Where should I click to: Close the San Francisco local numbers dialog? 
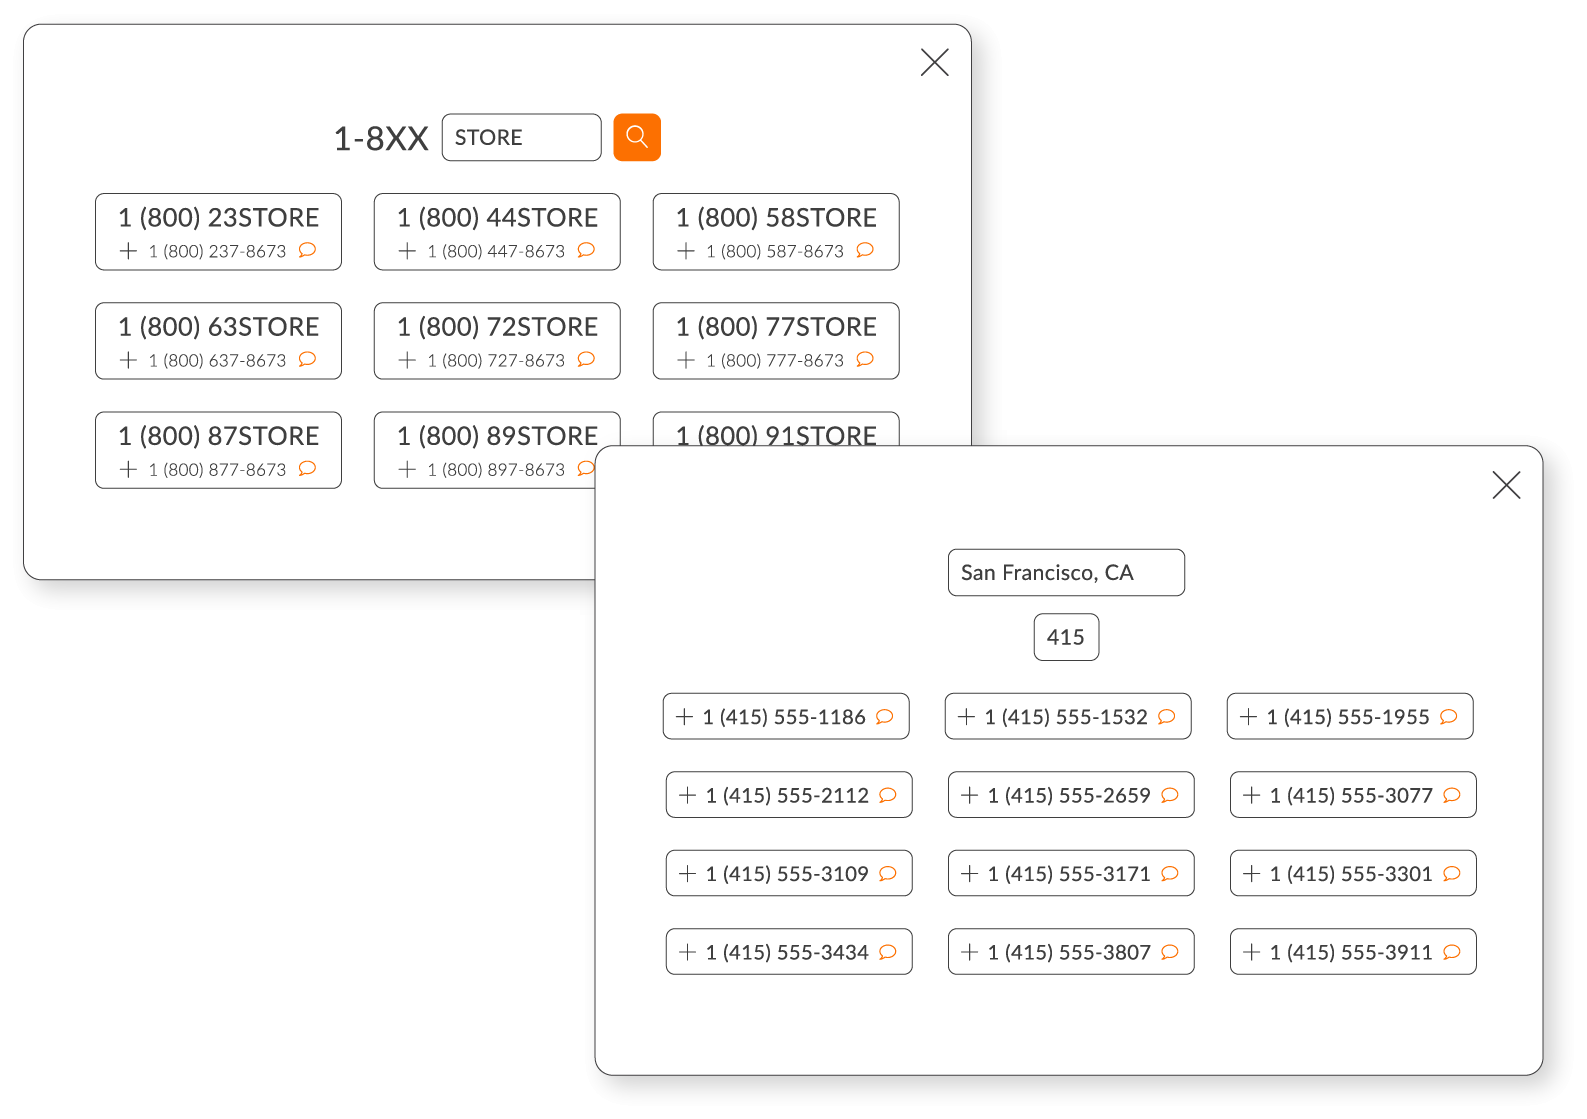(1505, 485)
